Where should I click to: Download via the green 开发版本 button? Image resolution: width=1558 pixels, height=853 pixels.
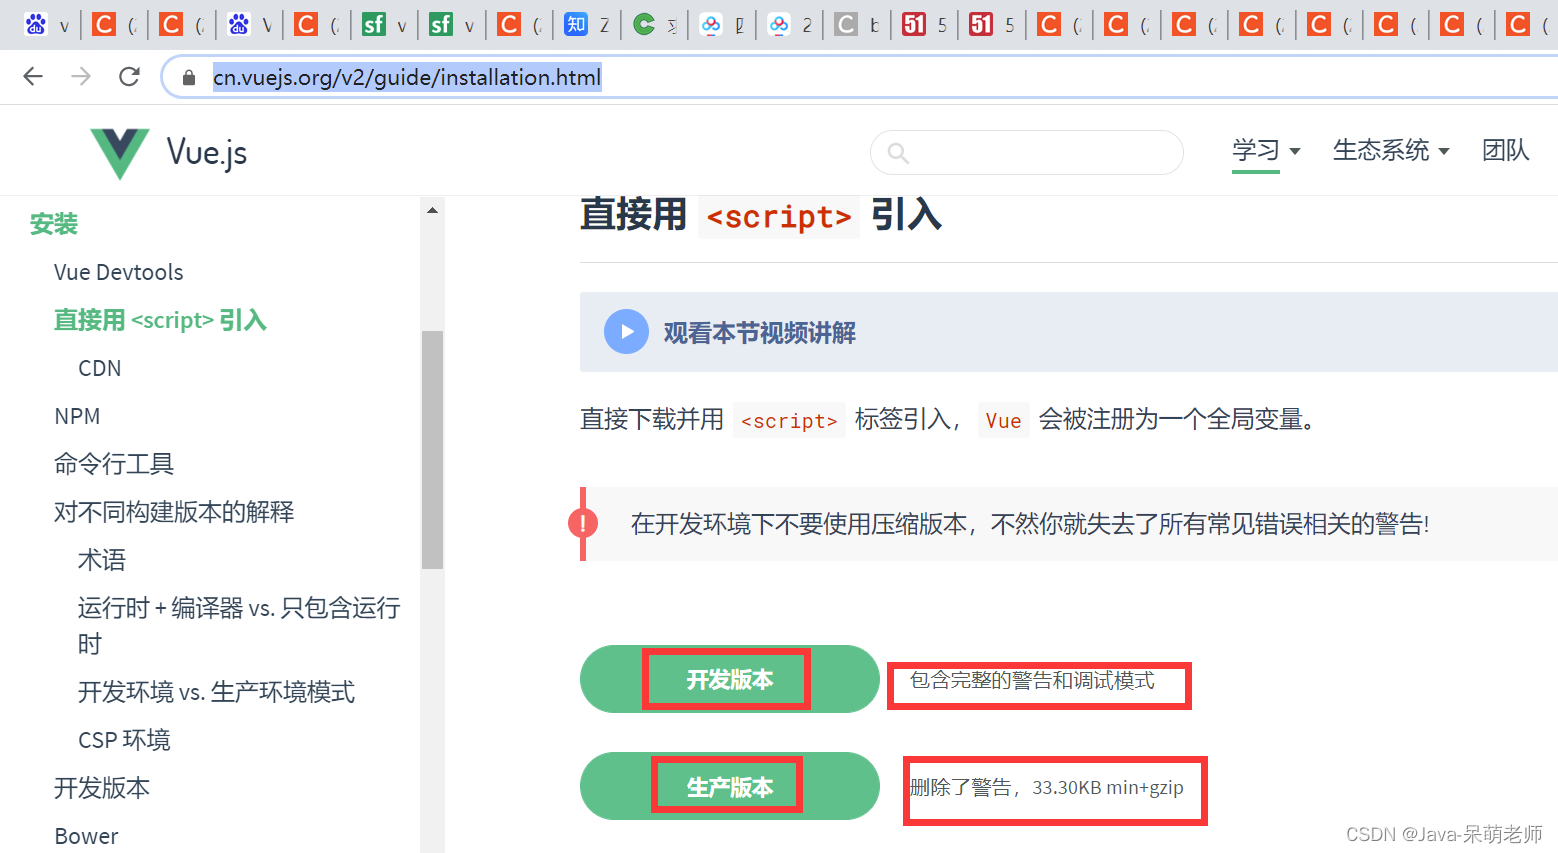coord(729,679)
